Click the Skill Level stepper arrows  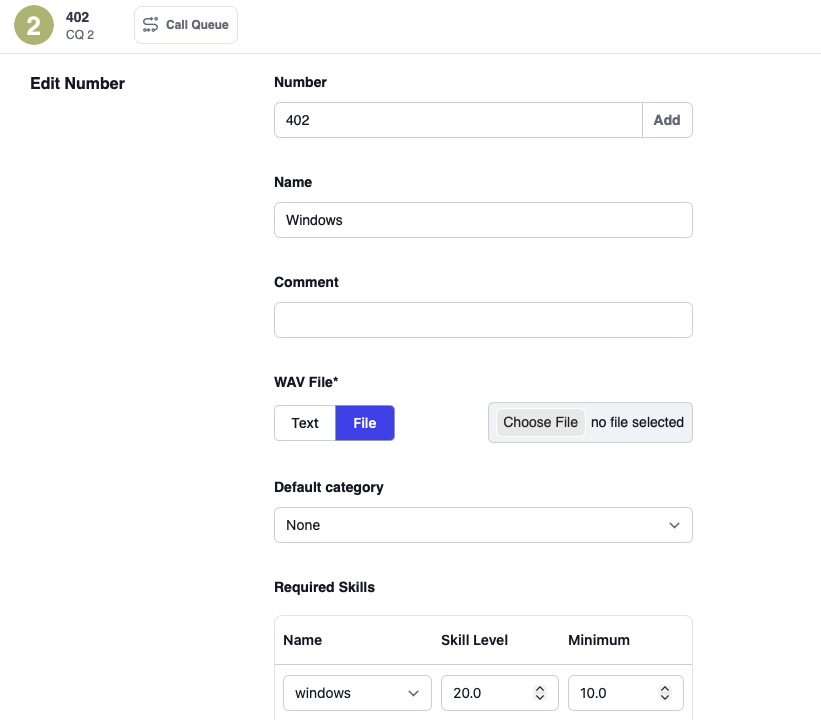tap(539, 693)
